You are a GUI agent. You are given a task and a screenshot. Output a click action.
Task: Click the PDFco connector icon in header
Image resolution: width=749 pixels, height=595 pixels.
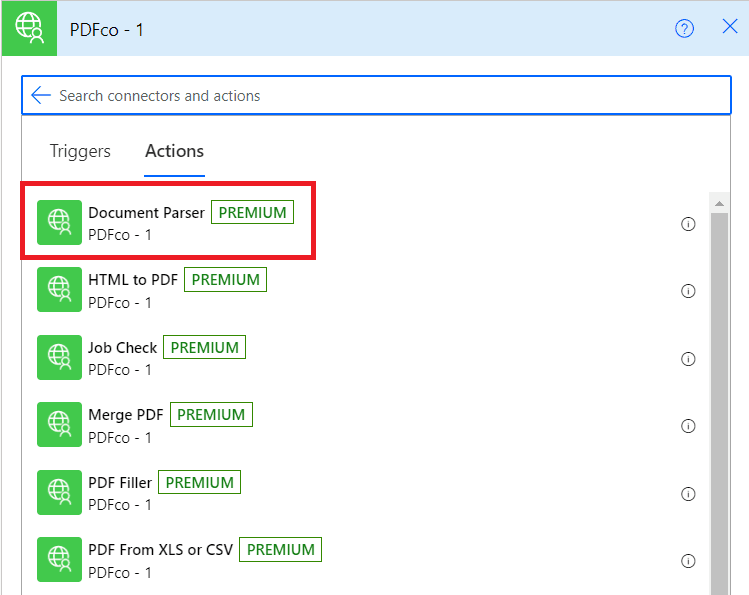click(28, 28)
